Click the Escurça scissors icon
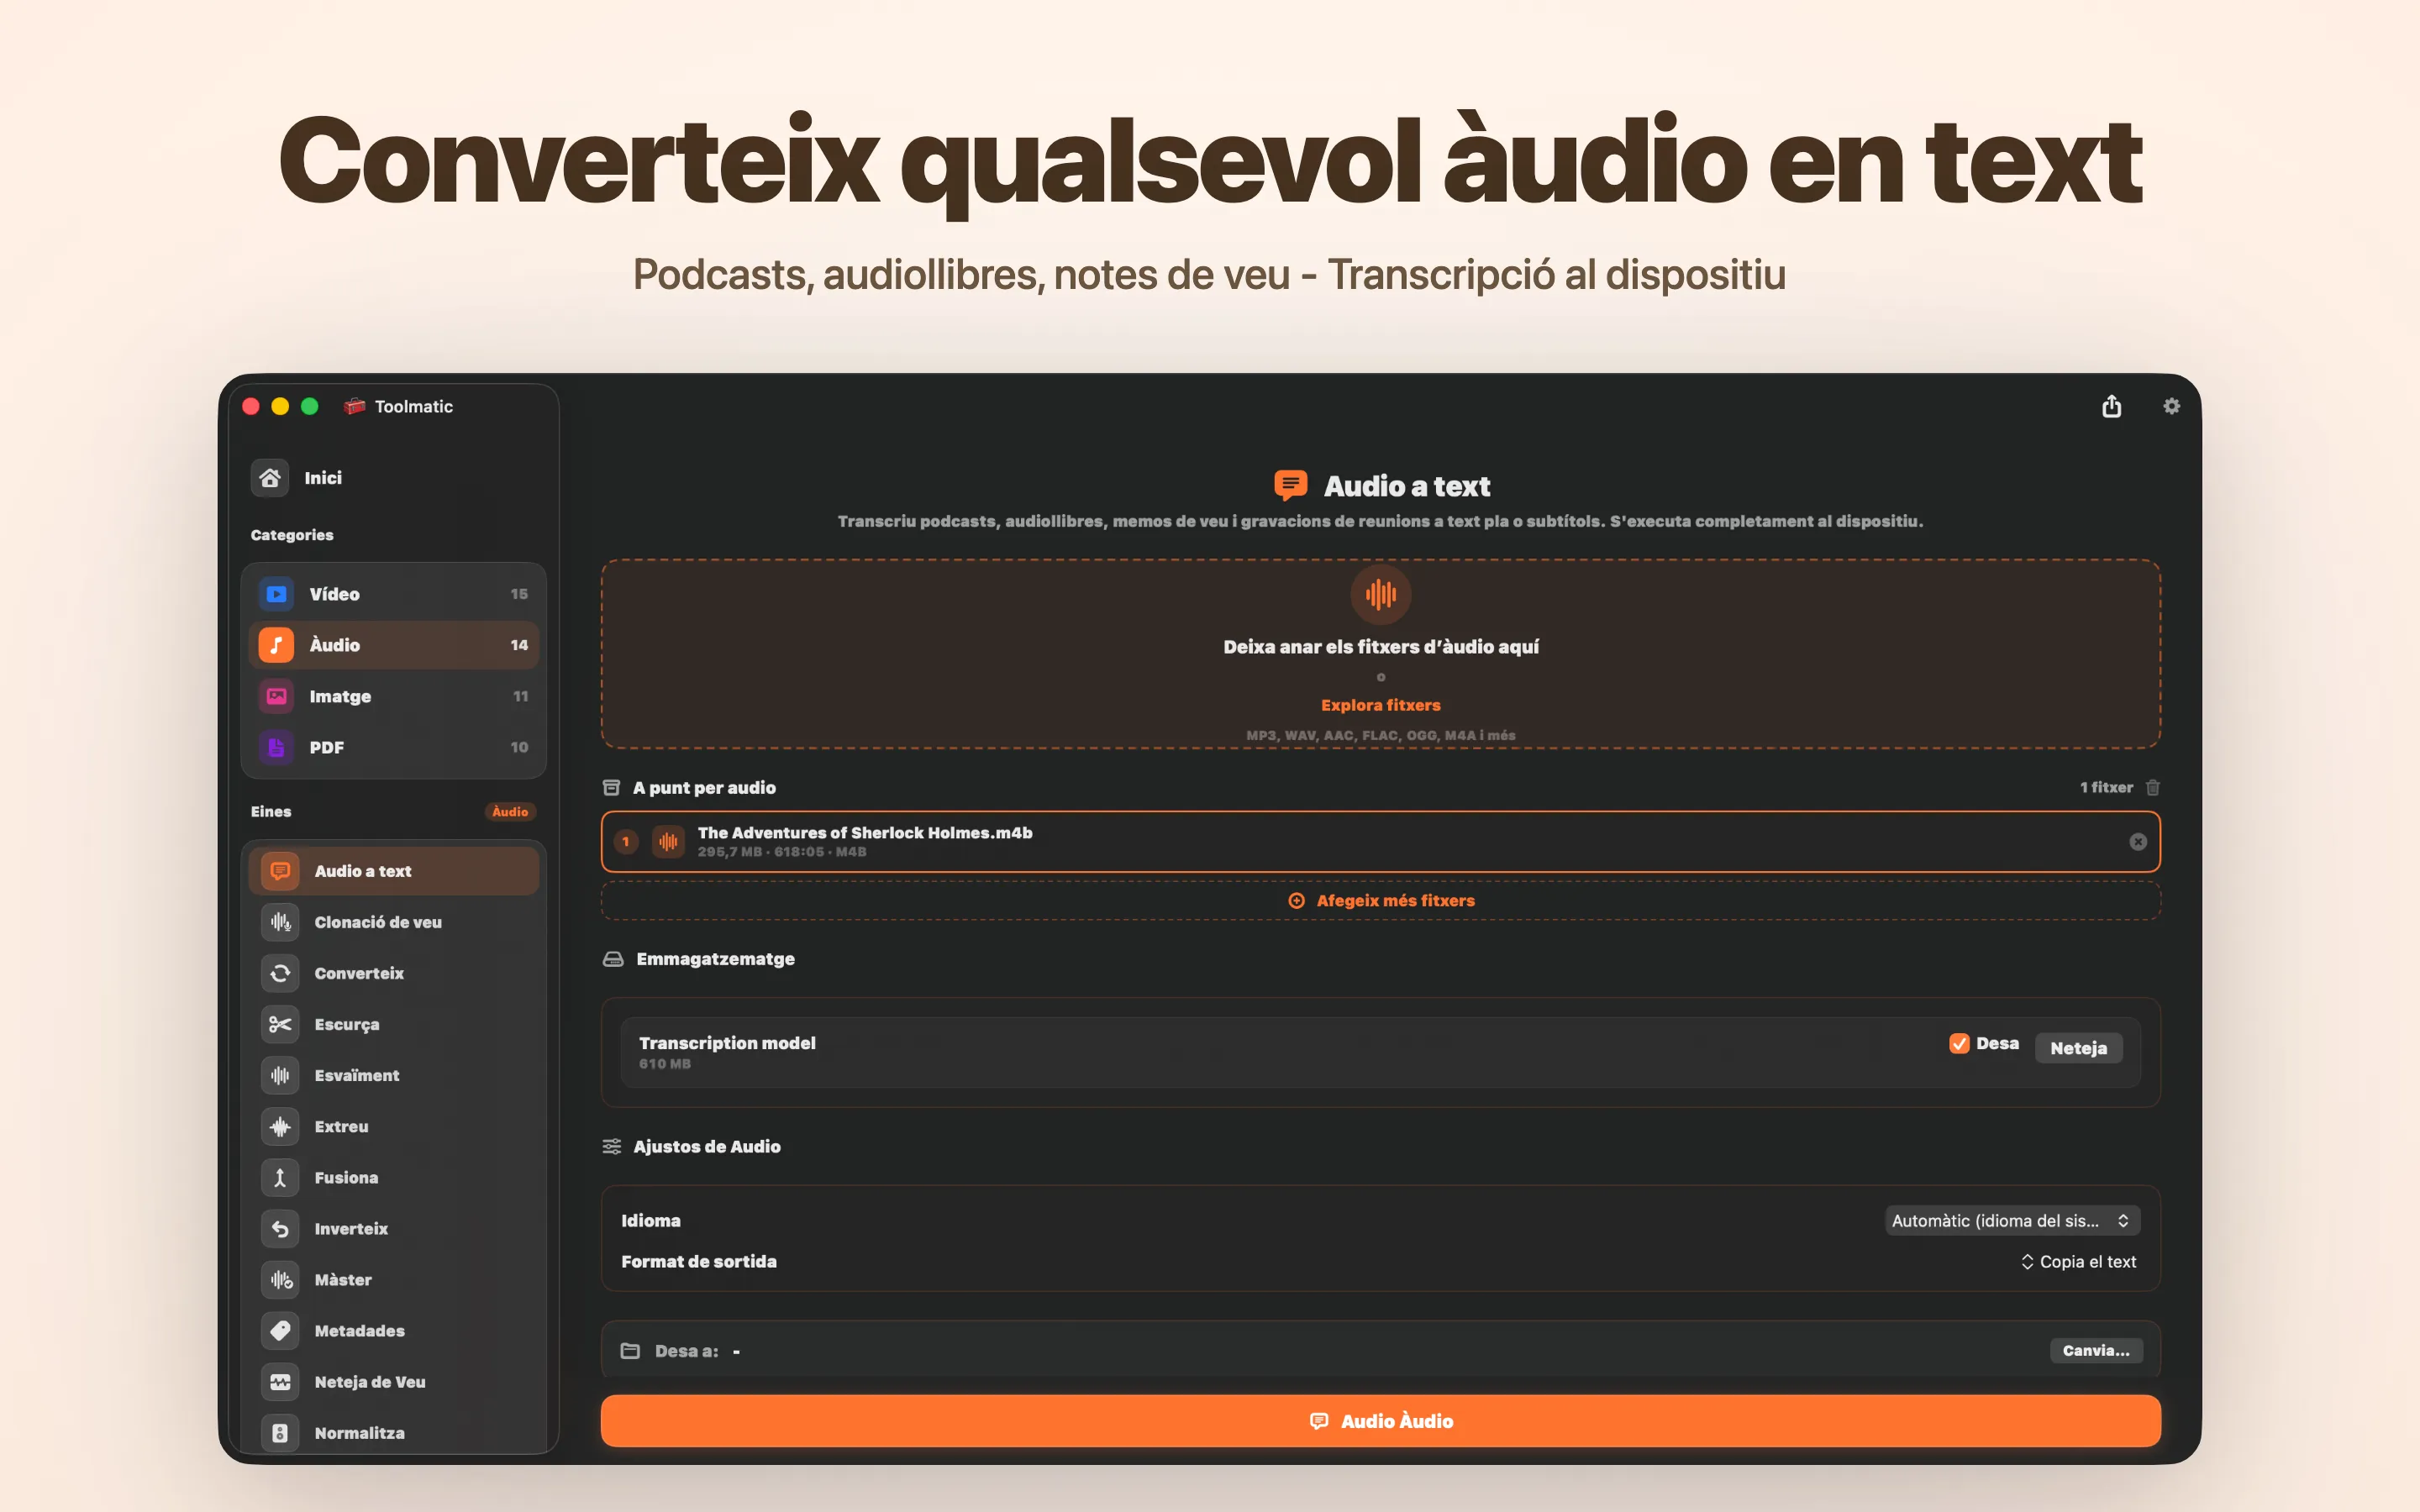This screenshot has width=2420, height=1512. [x=280, y=1024]
